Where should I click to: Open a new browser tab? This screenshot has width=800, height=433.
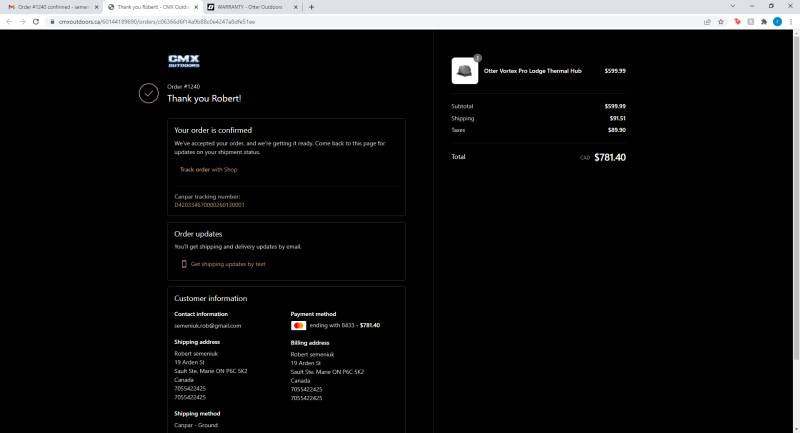(311, 7)
